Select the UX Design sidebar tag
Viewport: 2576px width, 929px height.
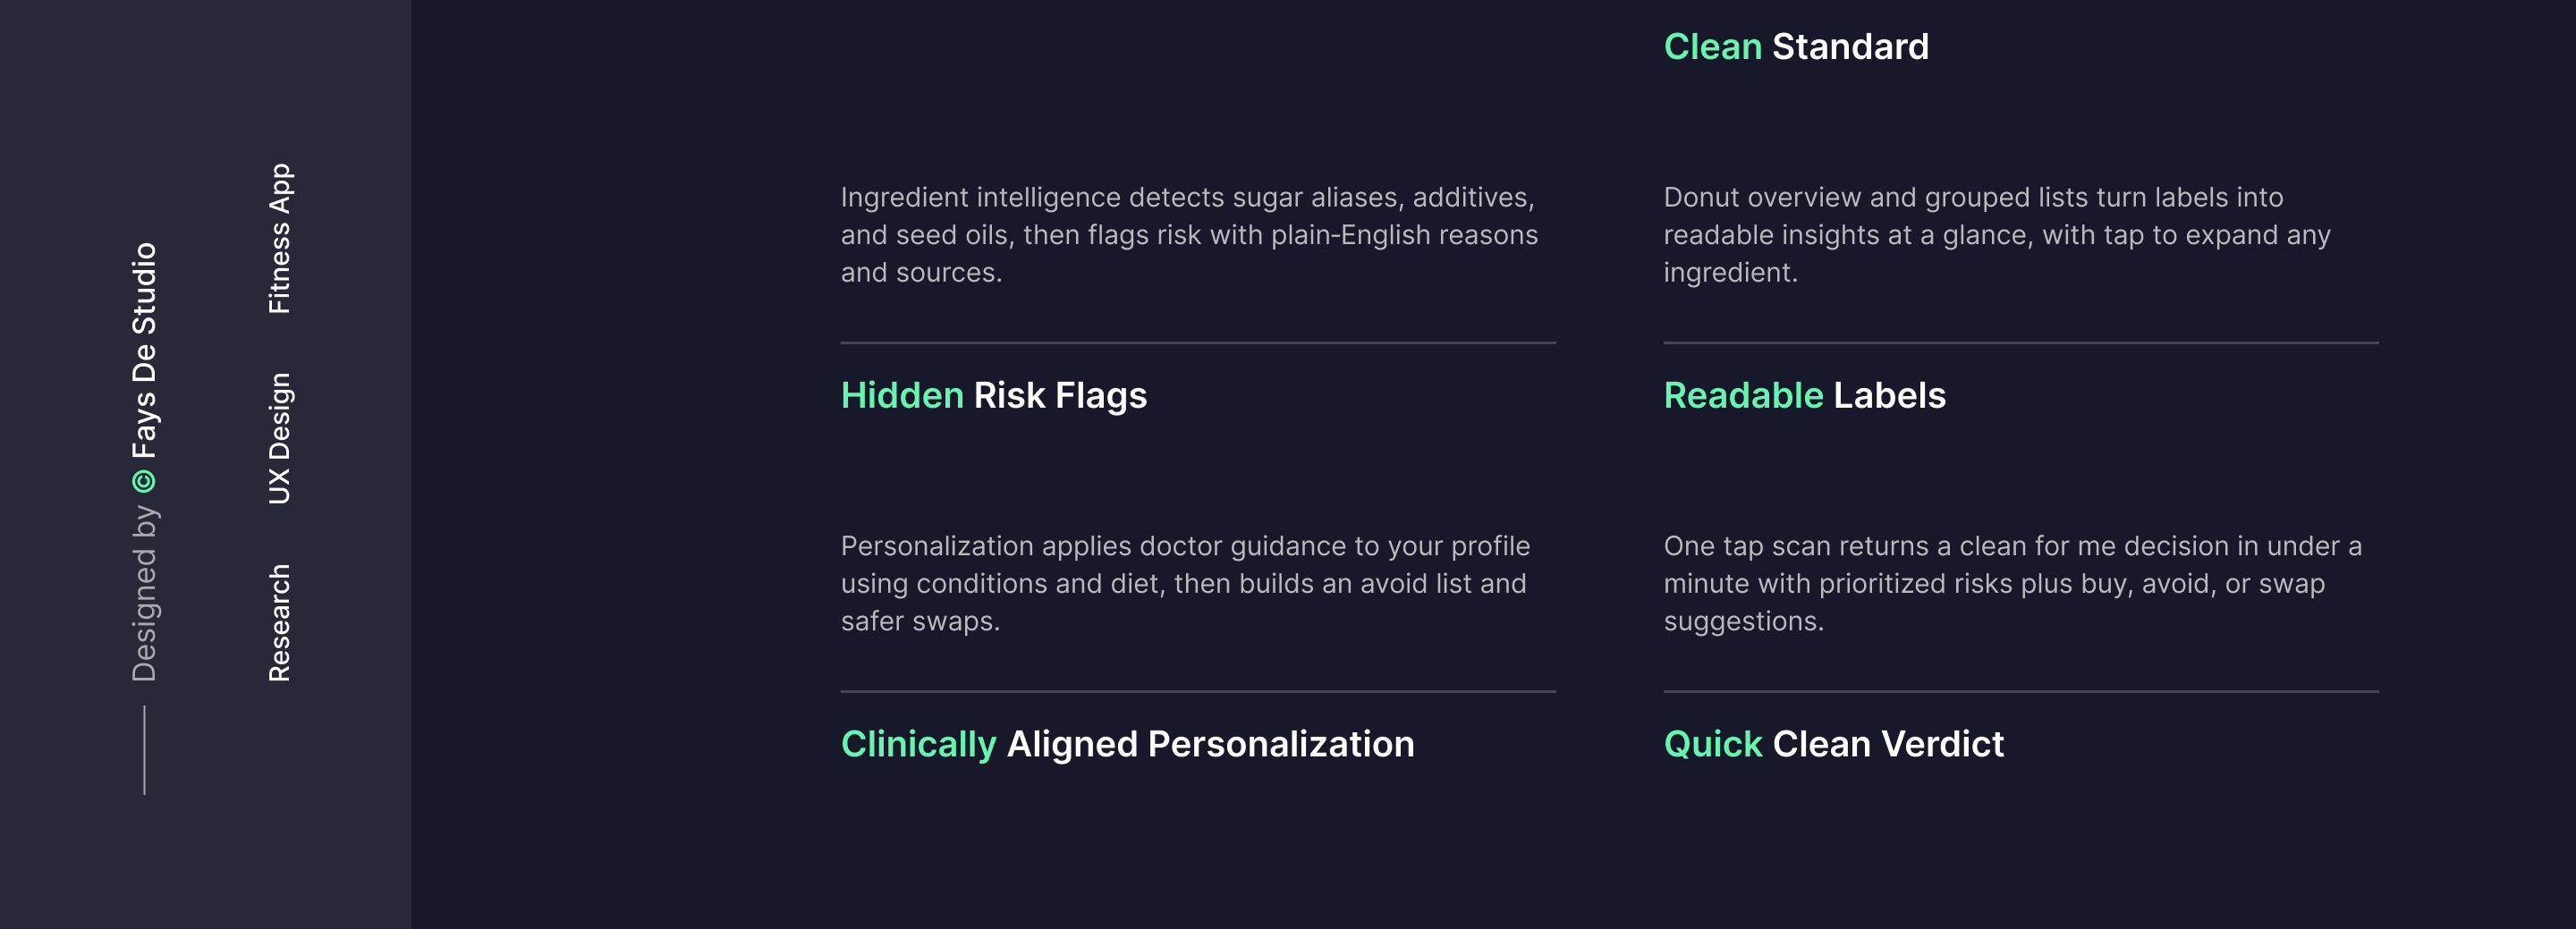279,438
